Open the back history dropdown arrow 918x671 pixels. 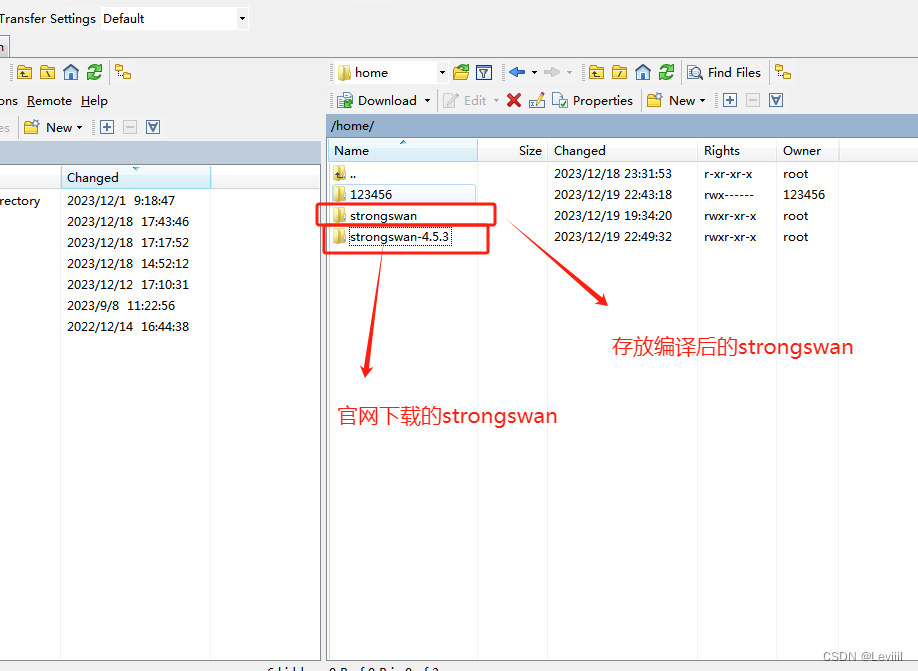tap(535, 73)
